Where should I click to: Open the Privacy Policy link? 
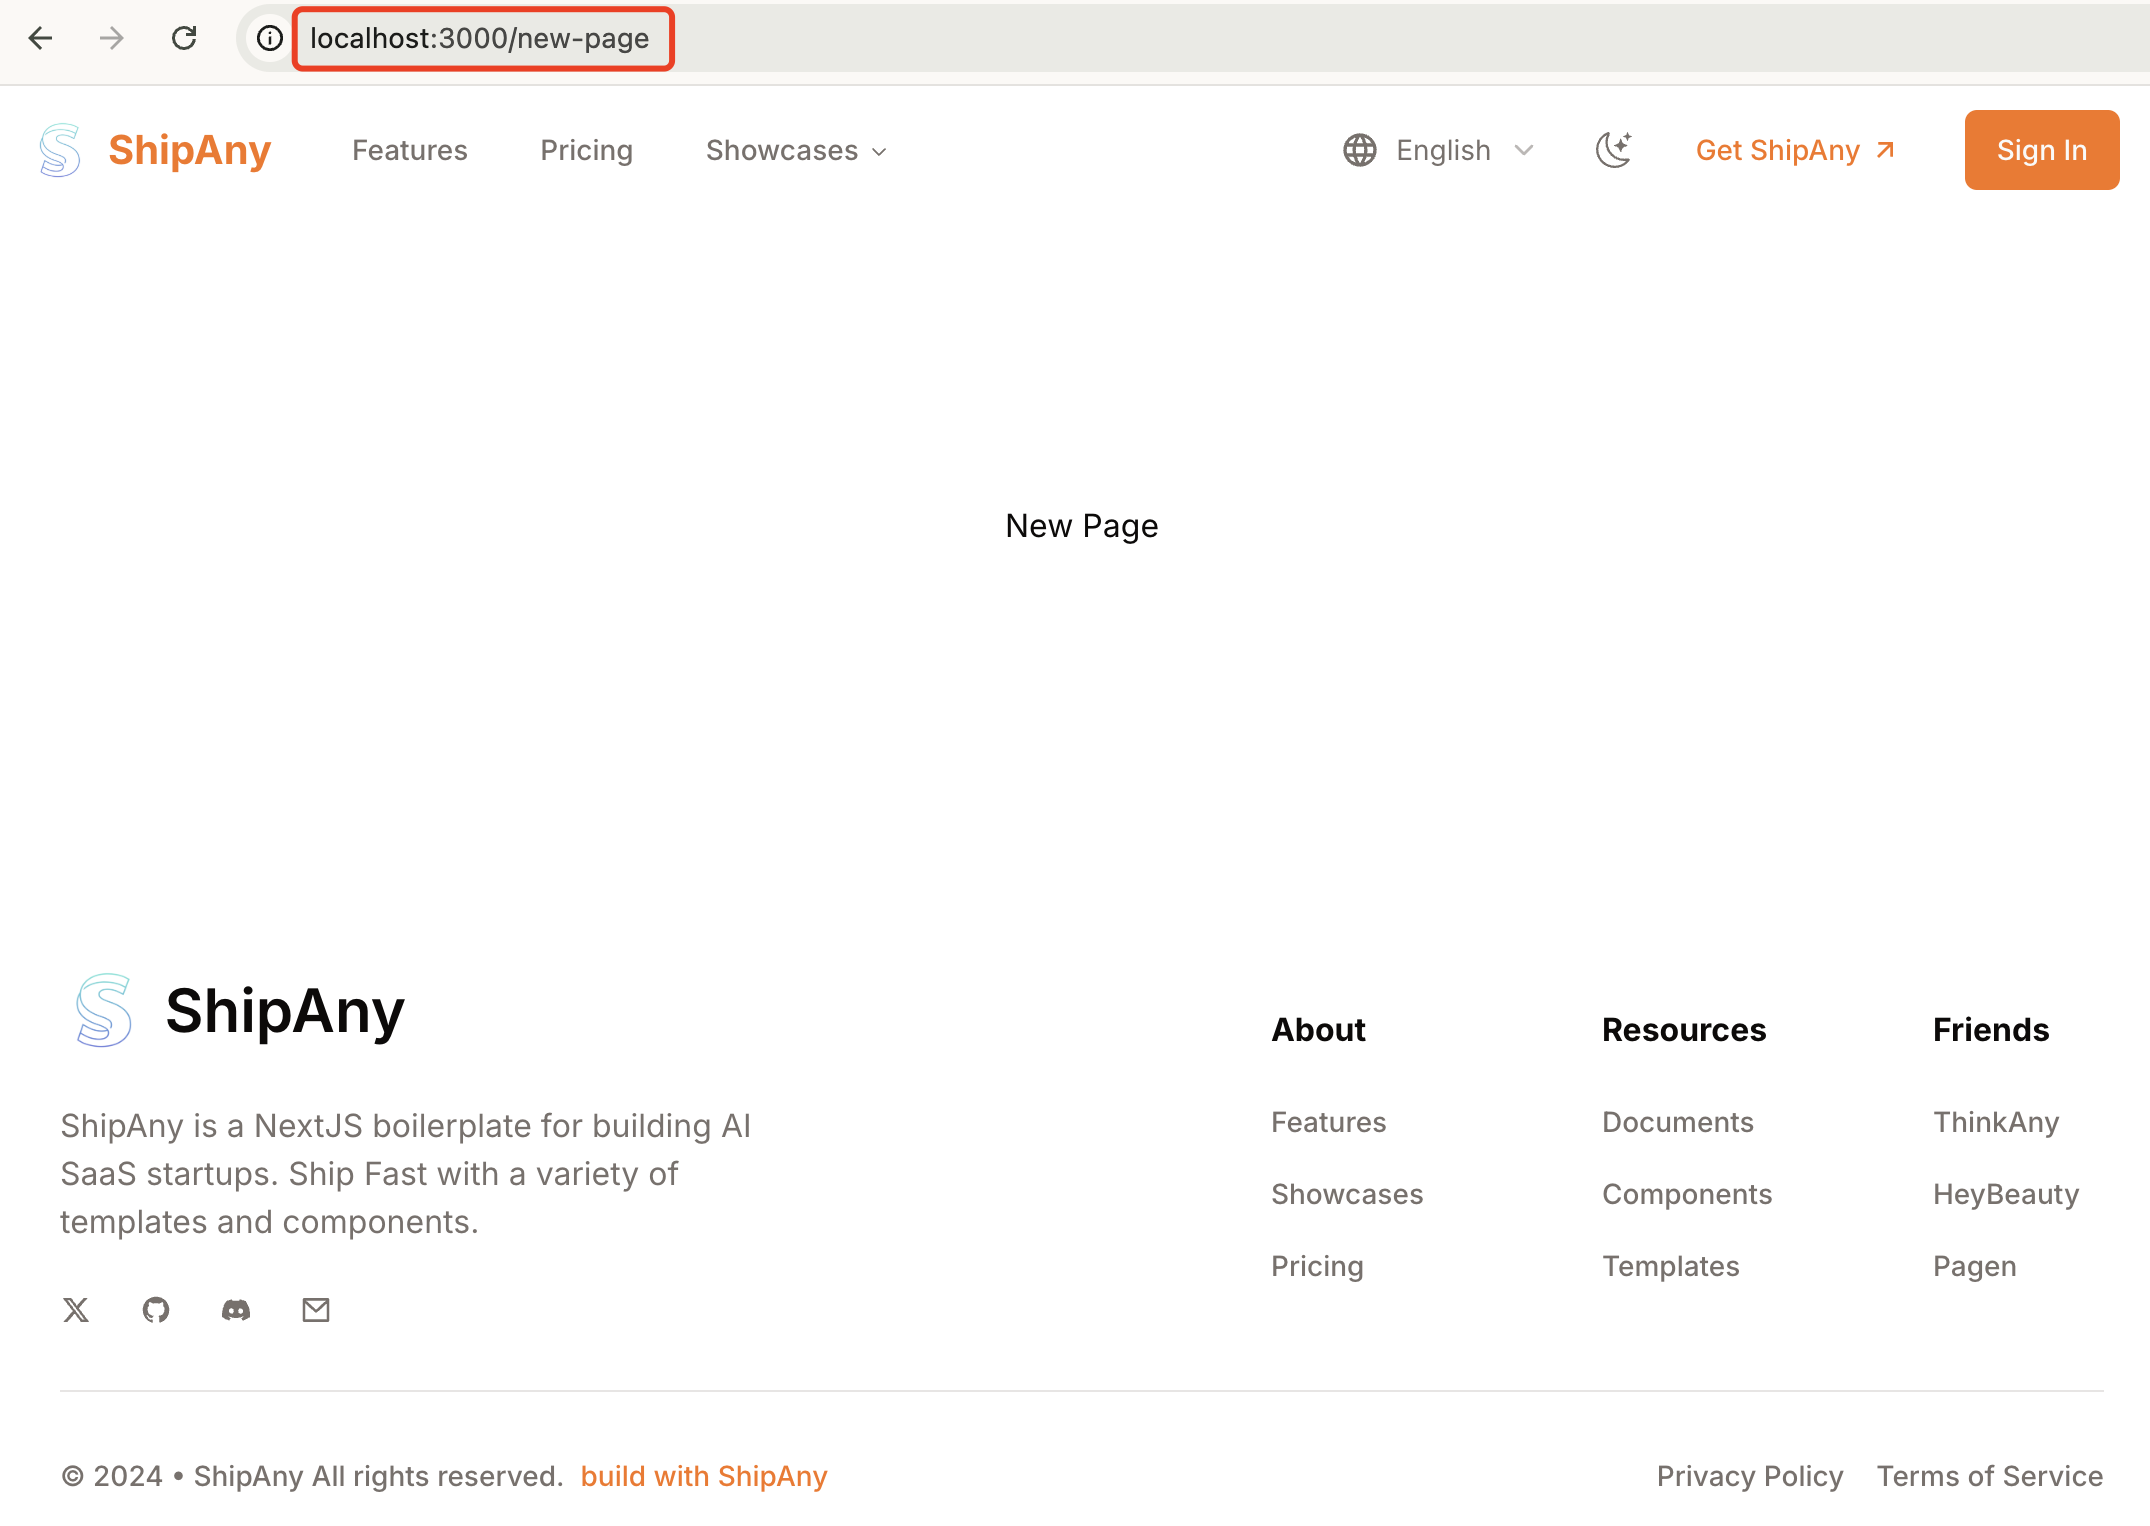click(x=1750, y=1476)
